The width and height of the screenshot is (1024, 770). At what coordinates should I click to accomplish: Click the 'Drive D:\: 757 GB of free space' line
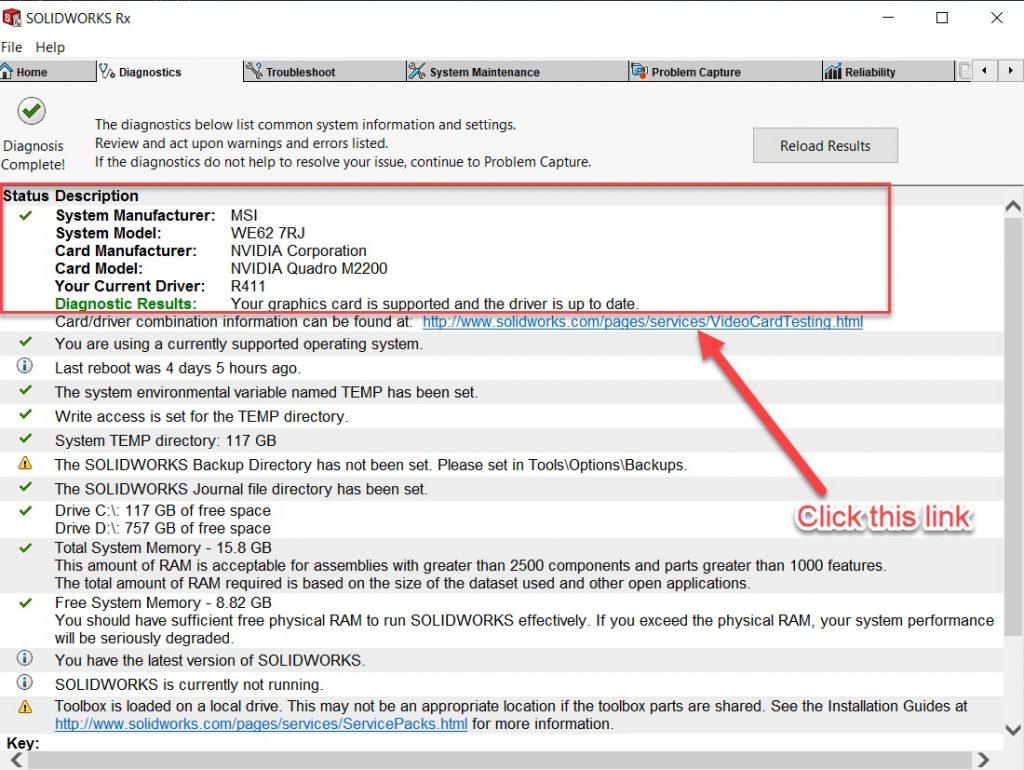coord(163,528)
